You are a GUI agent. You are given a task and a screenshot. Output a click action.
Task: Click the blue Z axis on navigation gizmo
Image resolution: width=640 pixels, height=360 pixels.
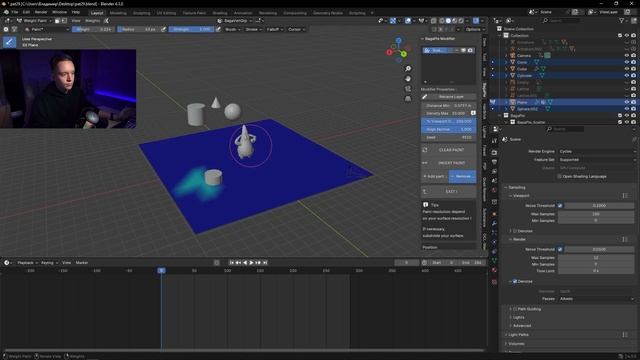[398, 40]
